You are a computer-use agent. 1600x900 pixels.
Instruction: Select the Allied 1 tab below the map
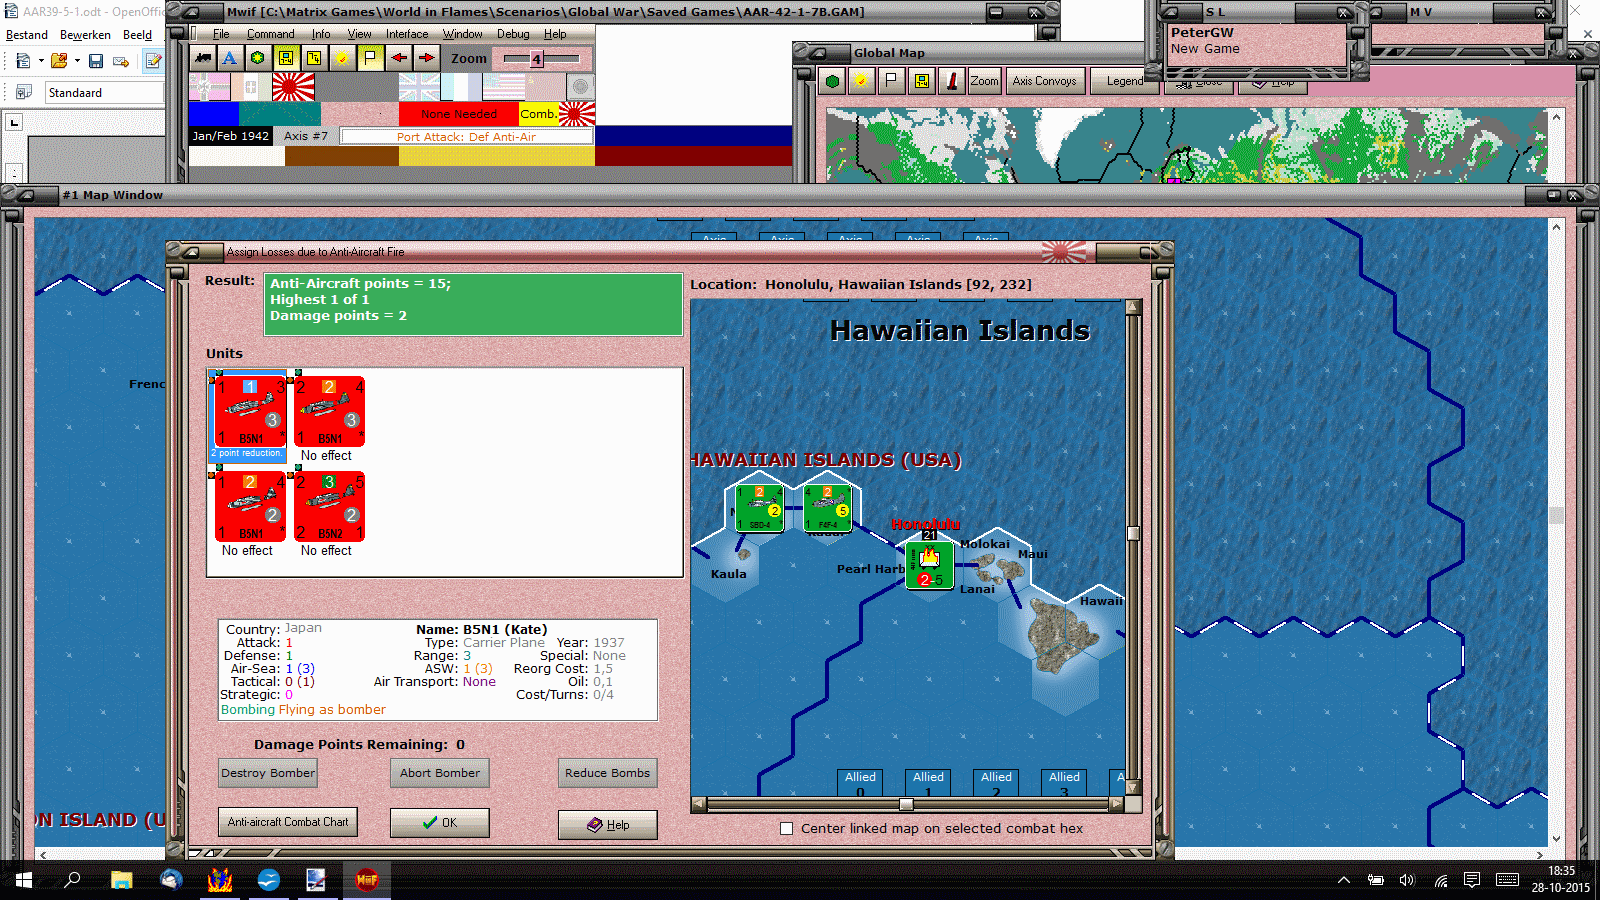point(928,783)
